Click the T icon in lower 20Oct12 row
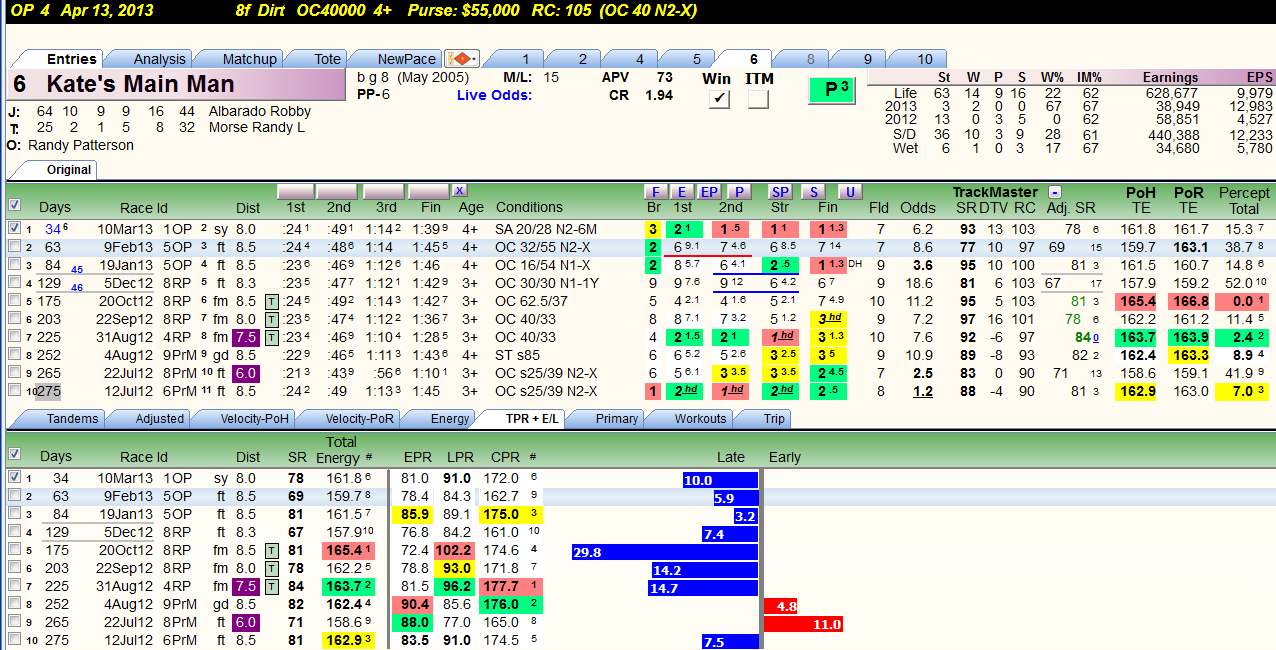Screen dimensions: 1276x650 pos(271,551)
